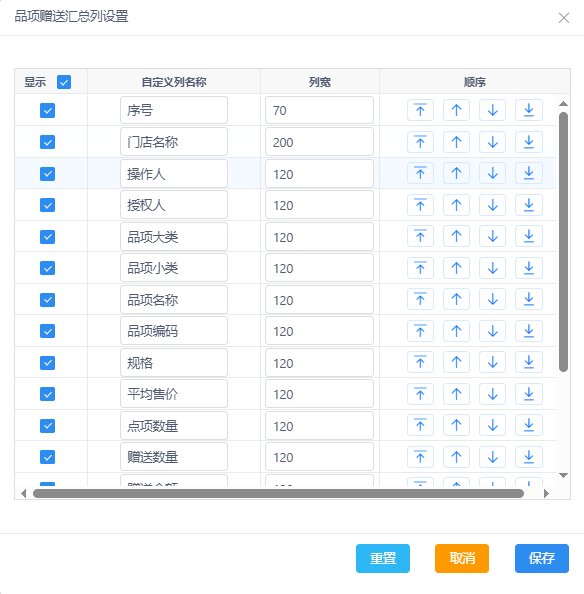Screen dimensions: 584x594
Task: Toggle the 显示 select-all checkbox in header
Action: [64, 82]
